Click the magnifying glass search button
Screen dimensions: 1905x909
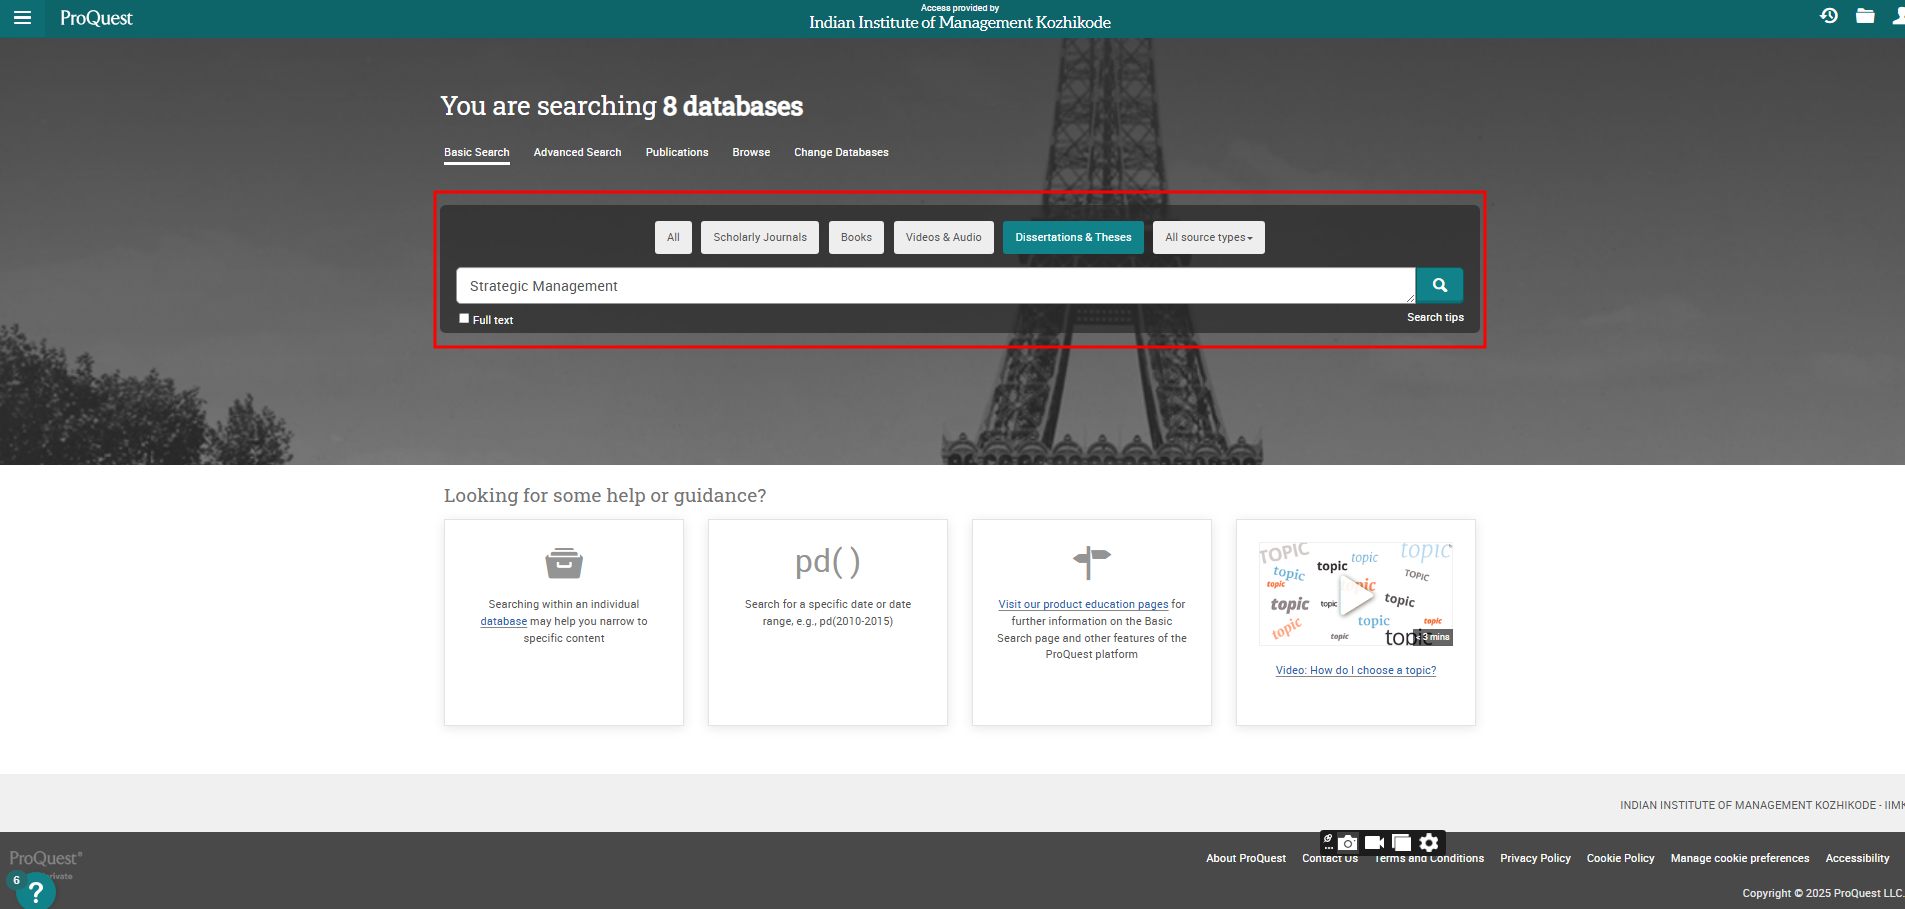tap(1439, 285)
